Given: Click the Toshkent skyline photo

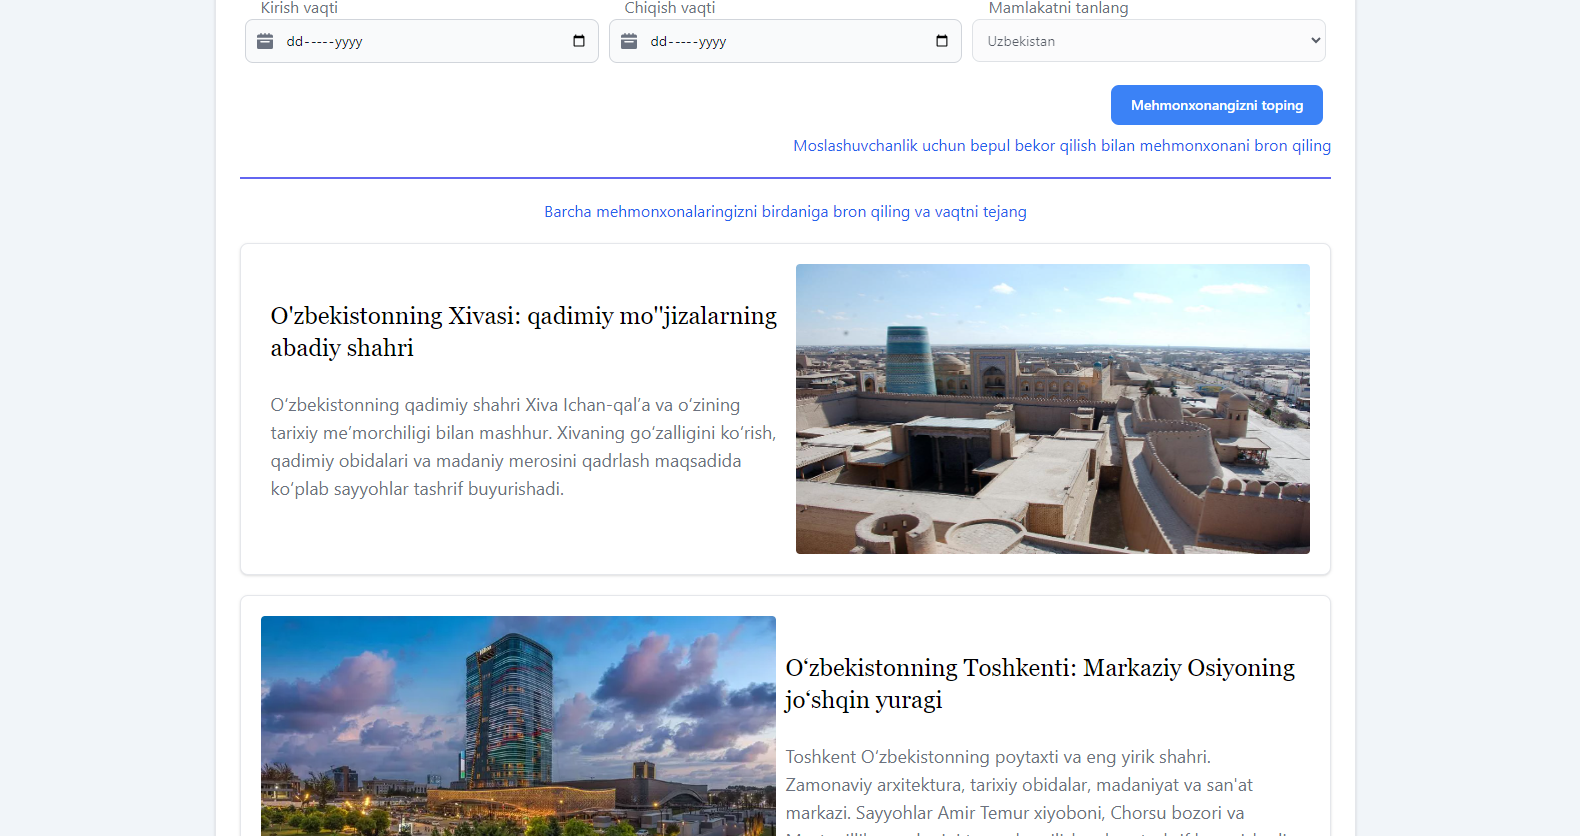Looking at the screenshot, I should click(x=518, y=726).
